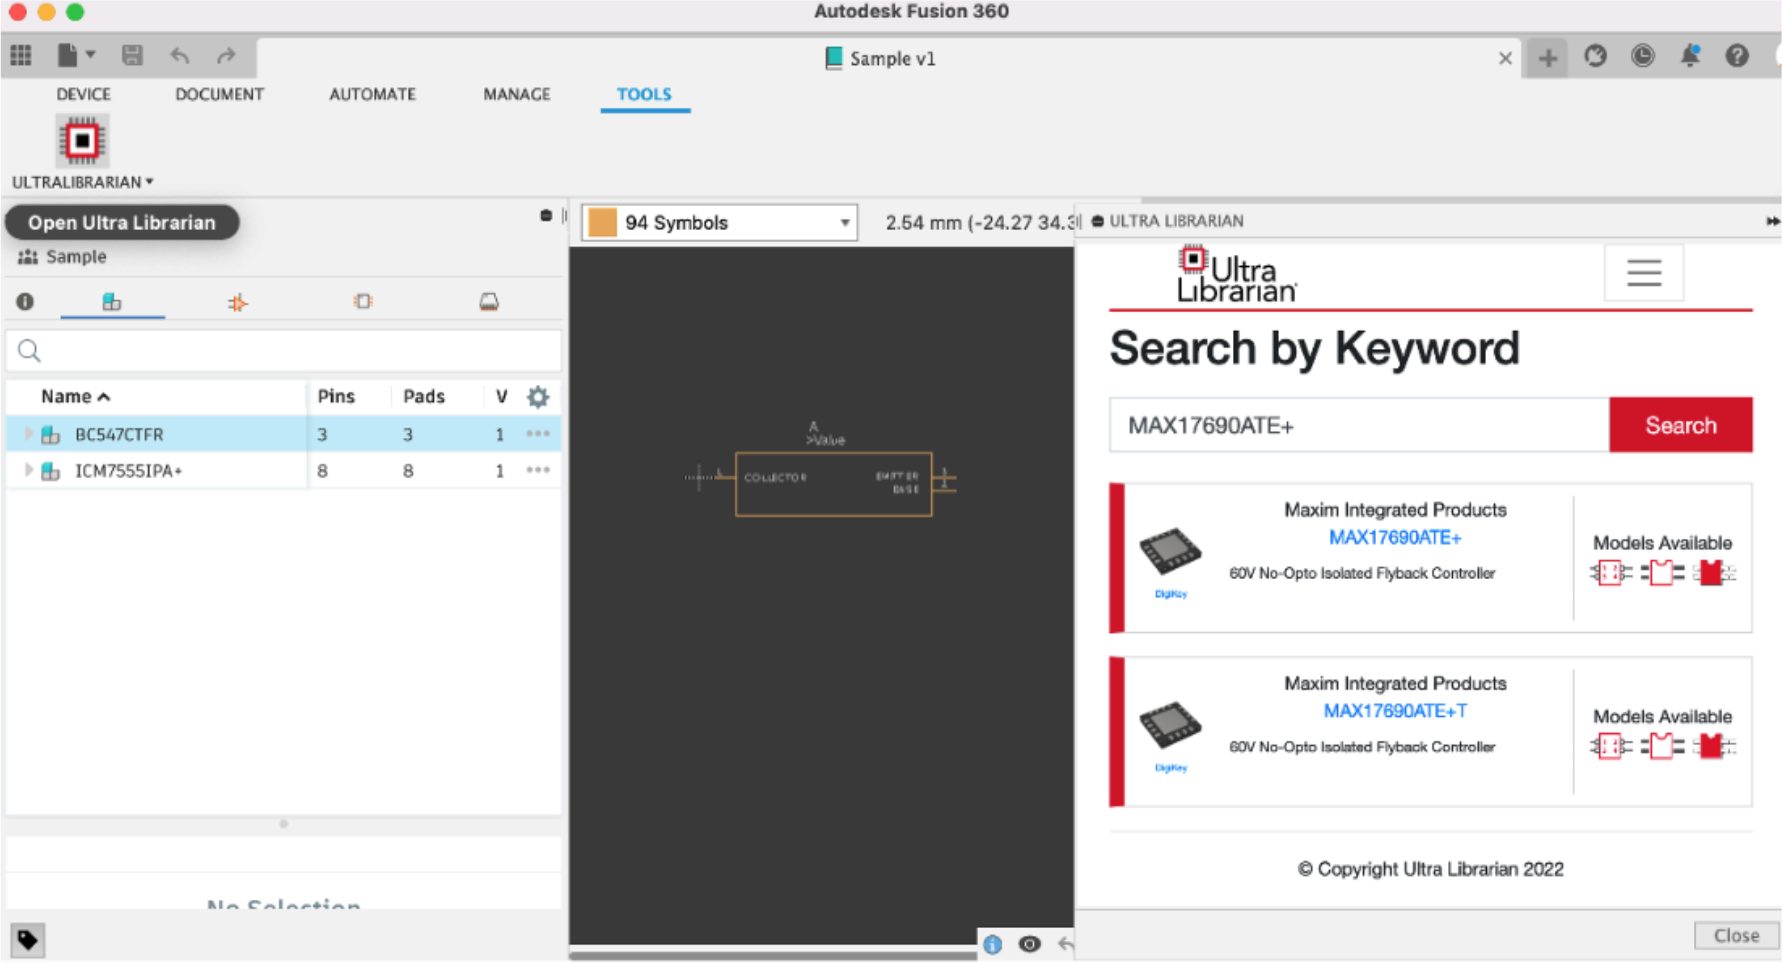Collapse the Ultra Librarian side panel
The width and height of the screenshot is (1784, 964).
(1772, 221)
